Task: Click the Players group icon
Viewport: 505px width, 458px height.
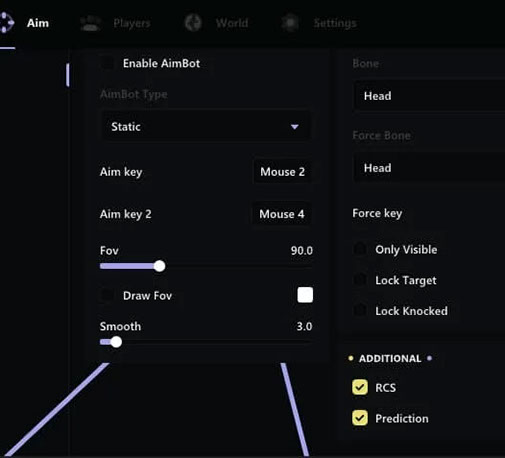Action: pos(91,23)
